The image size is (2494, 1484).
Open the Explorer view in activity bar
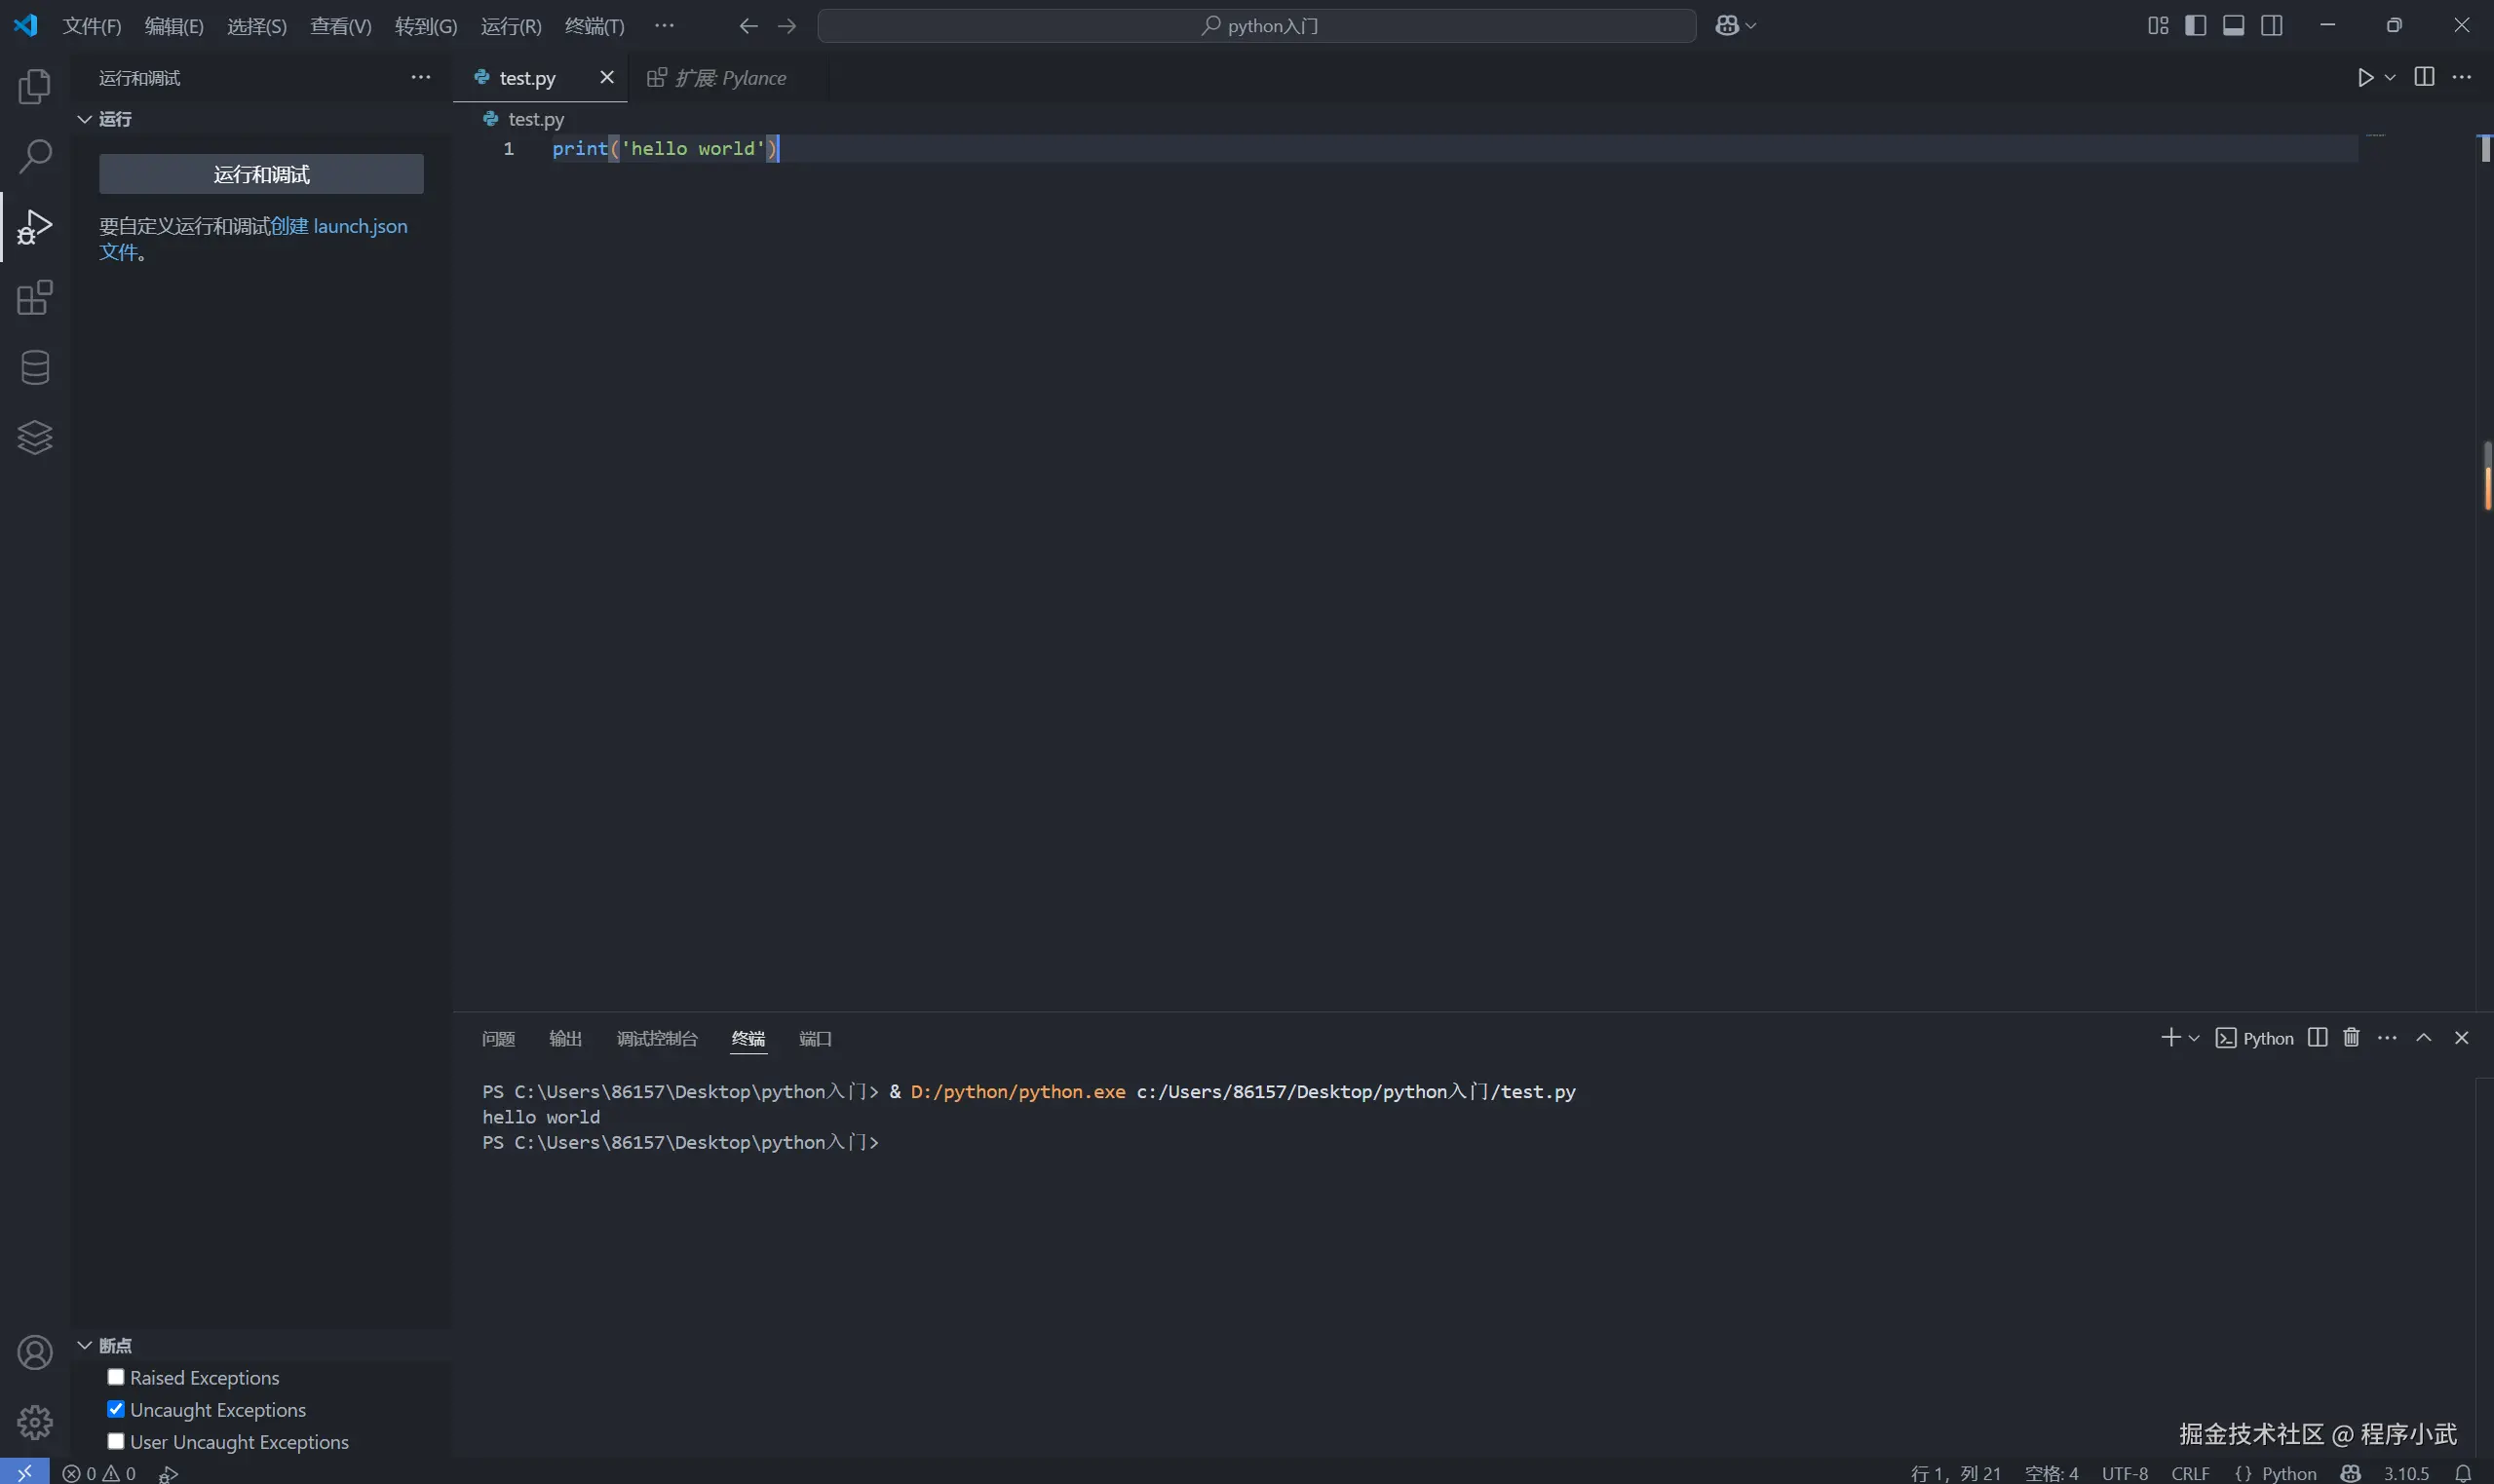(x=34, y=87)
